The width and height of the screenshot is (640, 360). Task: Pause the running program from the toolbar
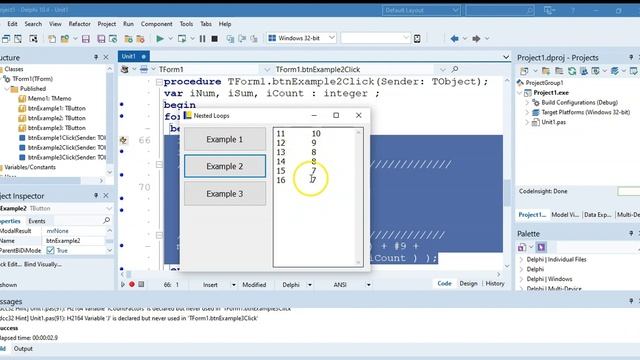[202, 39]
